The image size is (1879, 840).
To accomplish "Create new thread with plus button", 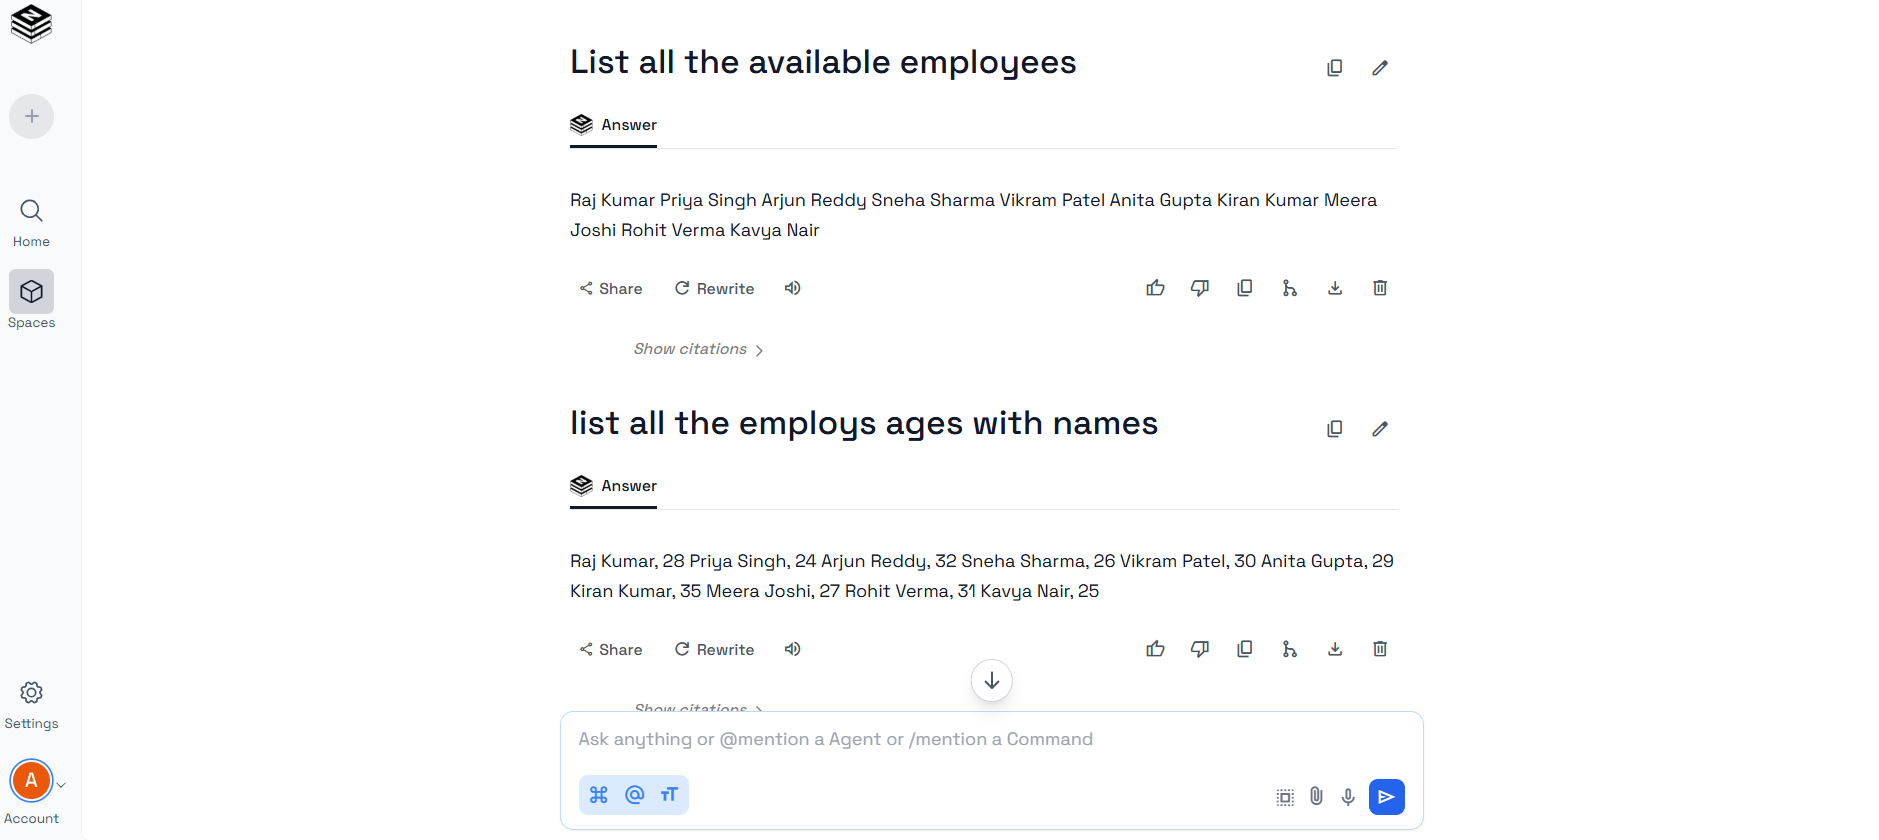I will (x=32, y=117).
